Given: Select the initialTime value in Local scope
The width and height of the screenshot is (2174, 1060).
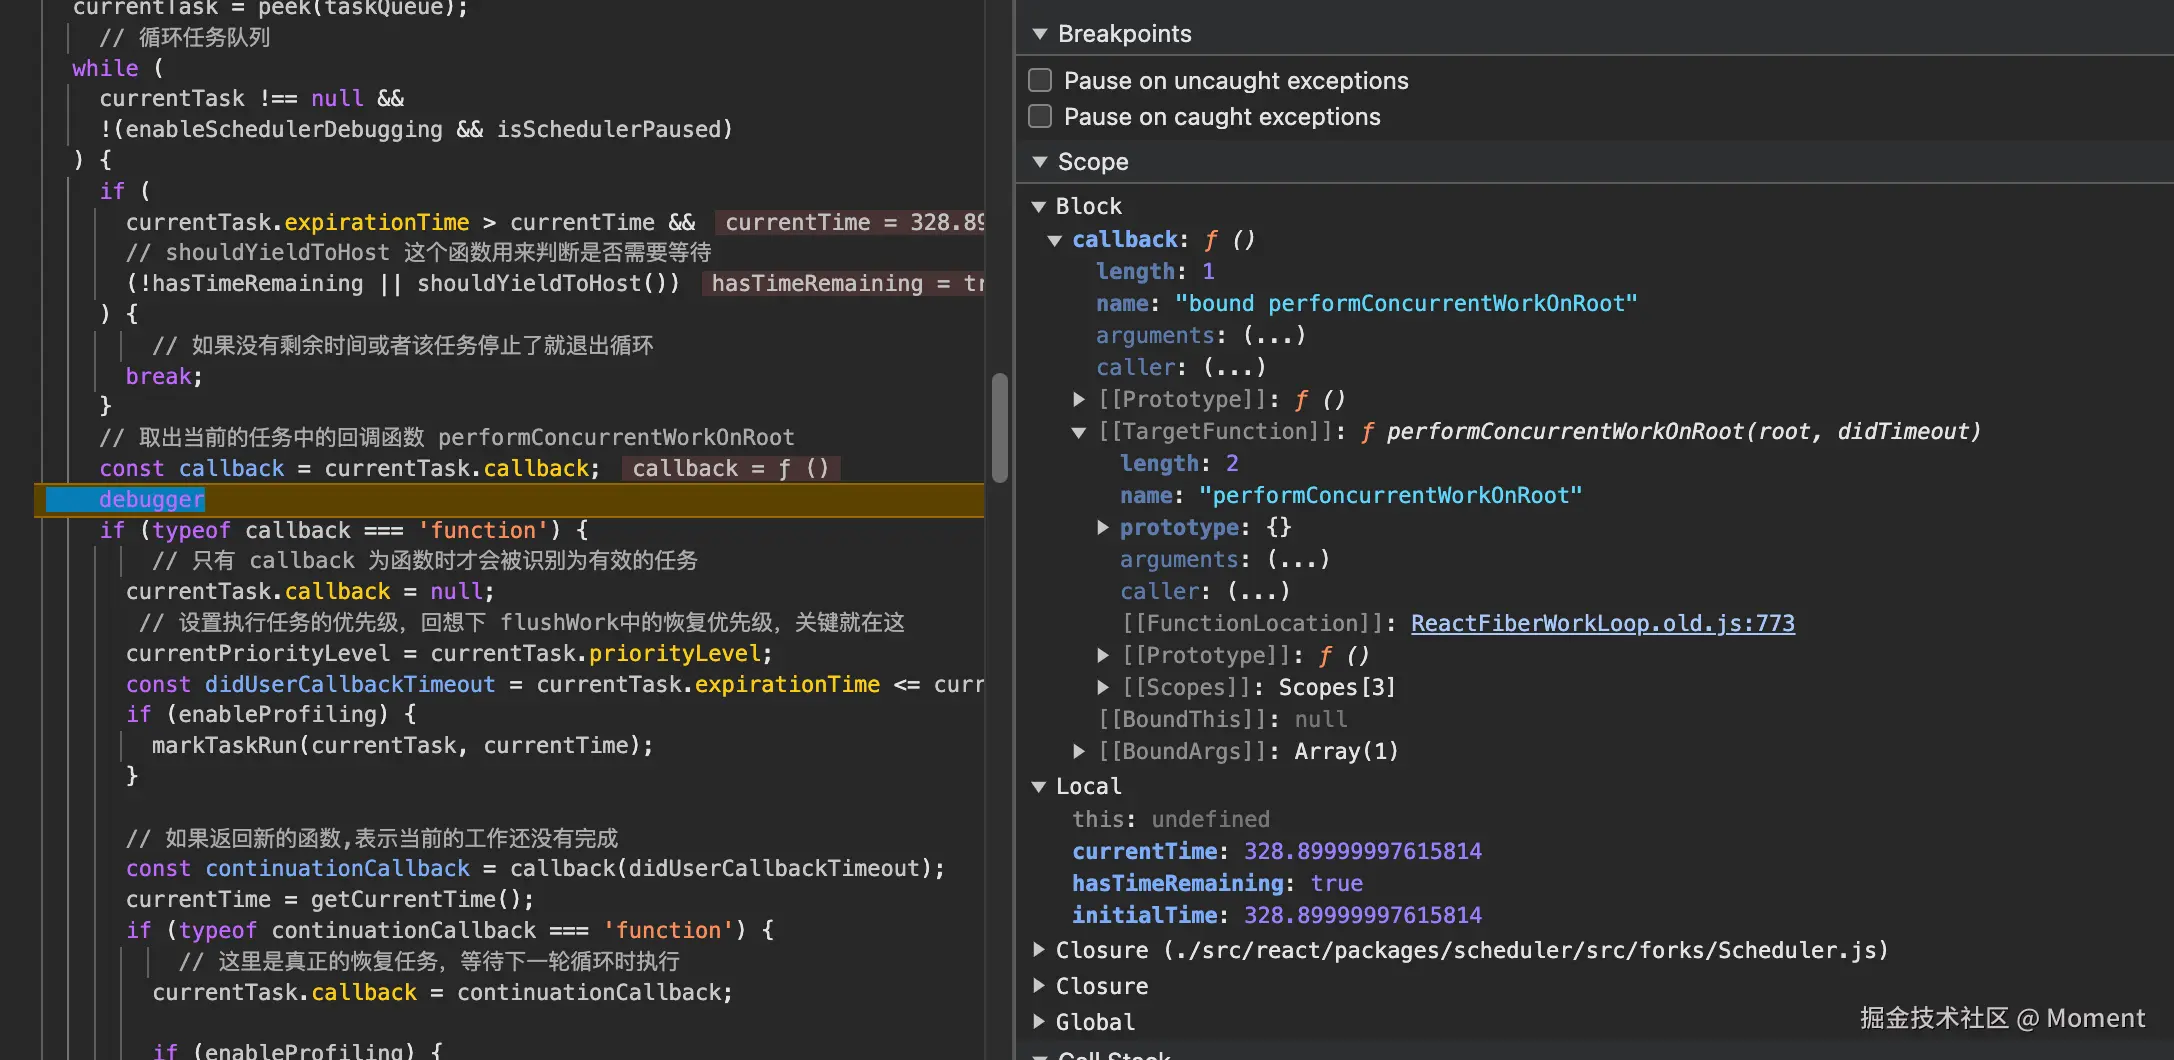Looking at the screenshot, I should click(1363, 915).
